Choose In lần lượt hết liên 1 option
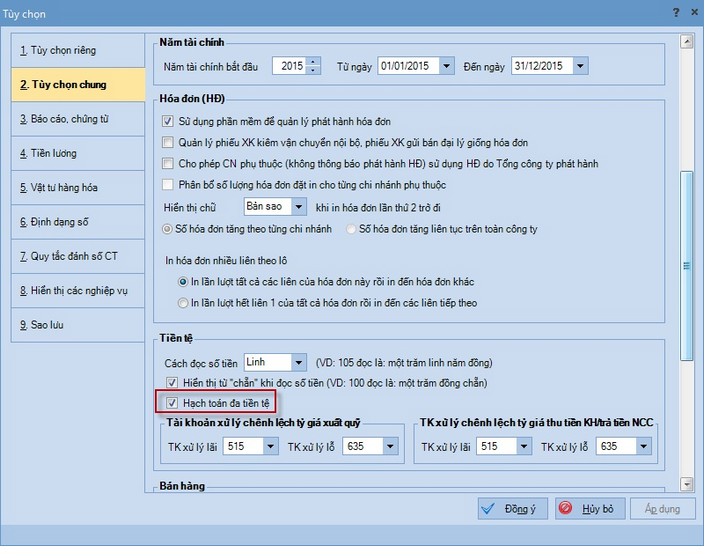704x546 pixels. coord(183,303)
